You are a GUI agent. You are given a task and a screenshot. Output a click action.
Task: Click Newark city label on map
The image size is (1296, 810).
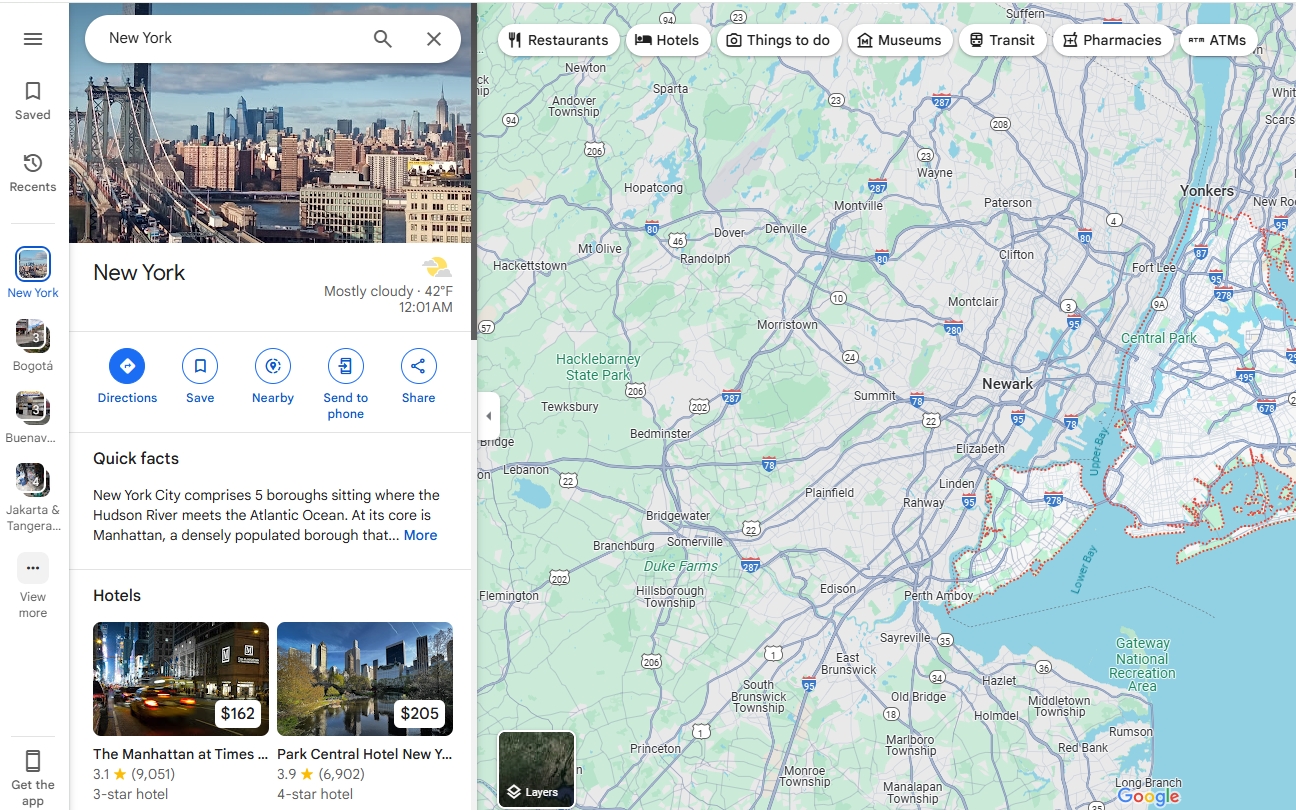click(x=1007, y=384)
